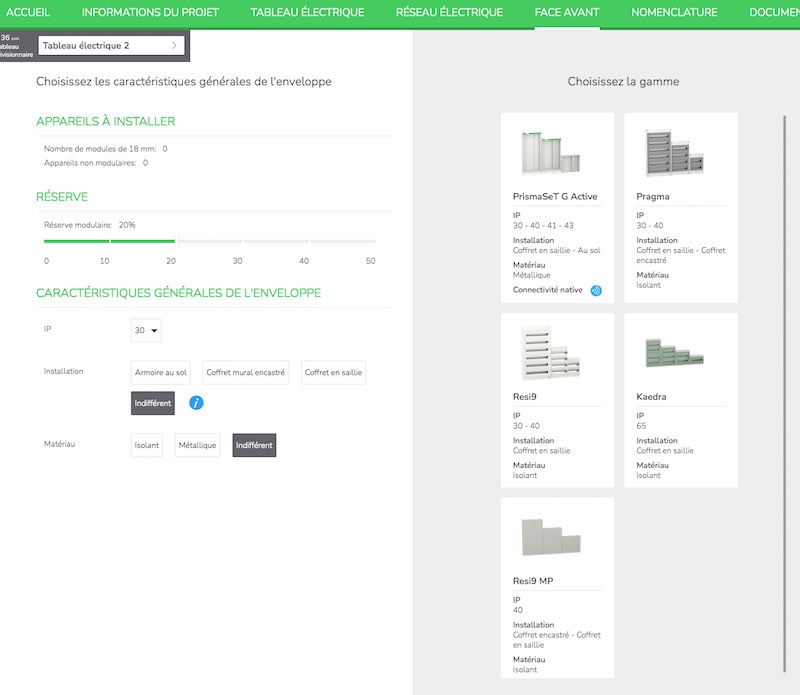Screen dimensions: 800x695
Task: Click the Resi9 range title
Action: point(524,396)
